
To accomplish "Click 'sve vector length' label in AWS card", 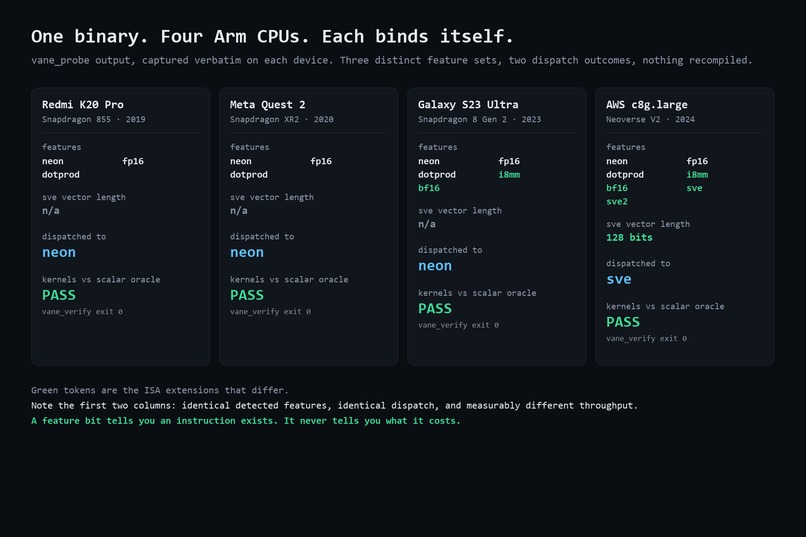I will [648, 224].
